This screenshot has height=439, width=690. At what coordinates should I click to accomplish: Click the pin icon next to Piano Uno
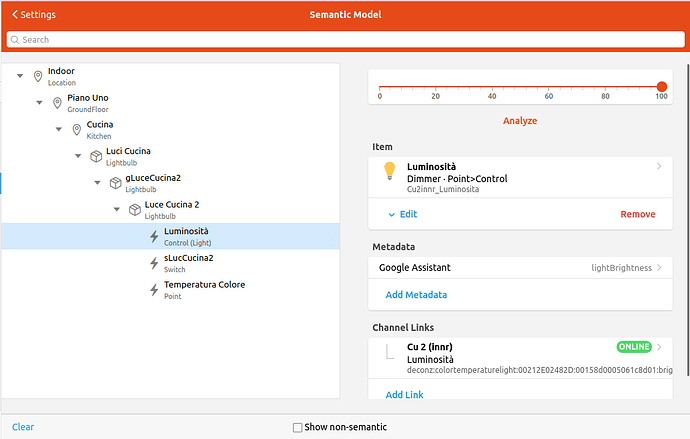pos(57,103)
